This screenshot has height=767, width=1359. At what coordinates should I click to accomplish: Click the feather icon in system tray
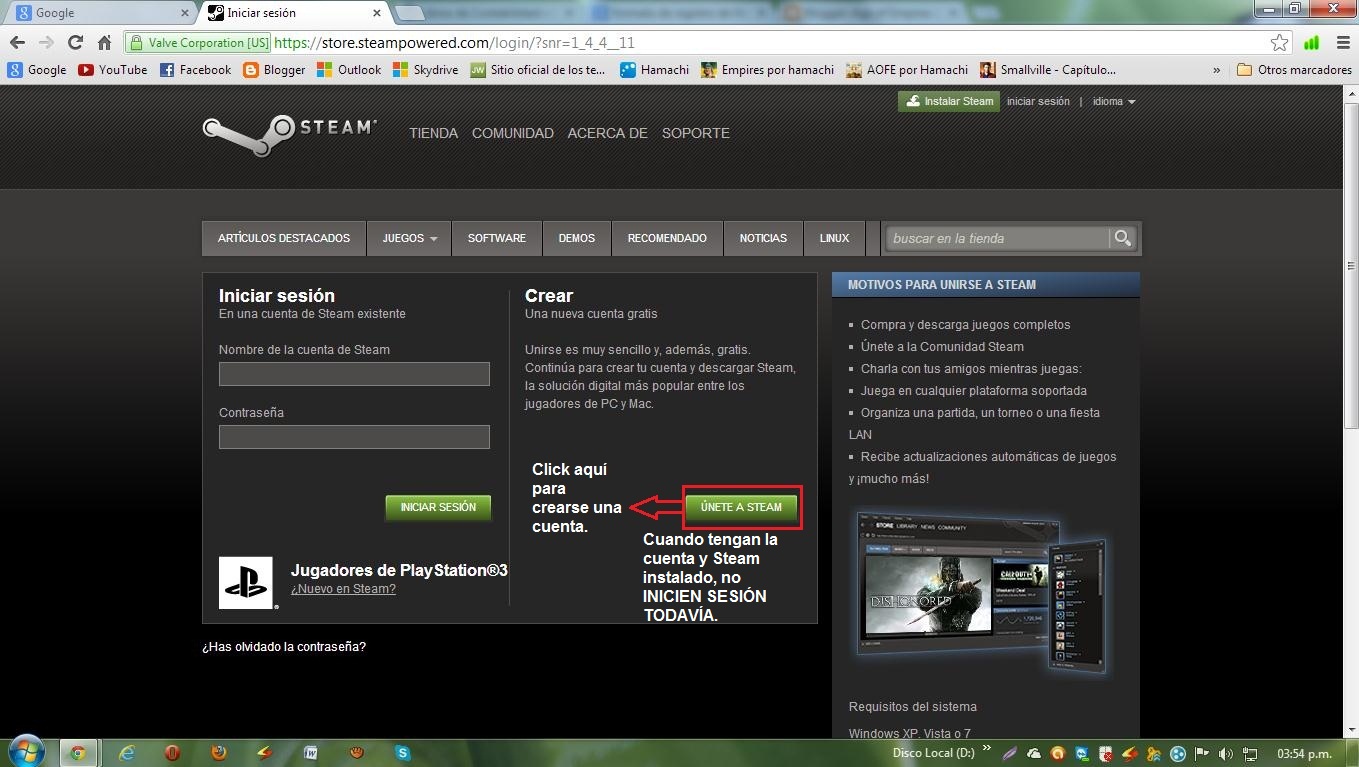[x=1009, y=753]
